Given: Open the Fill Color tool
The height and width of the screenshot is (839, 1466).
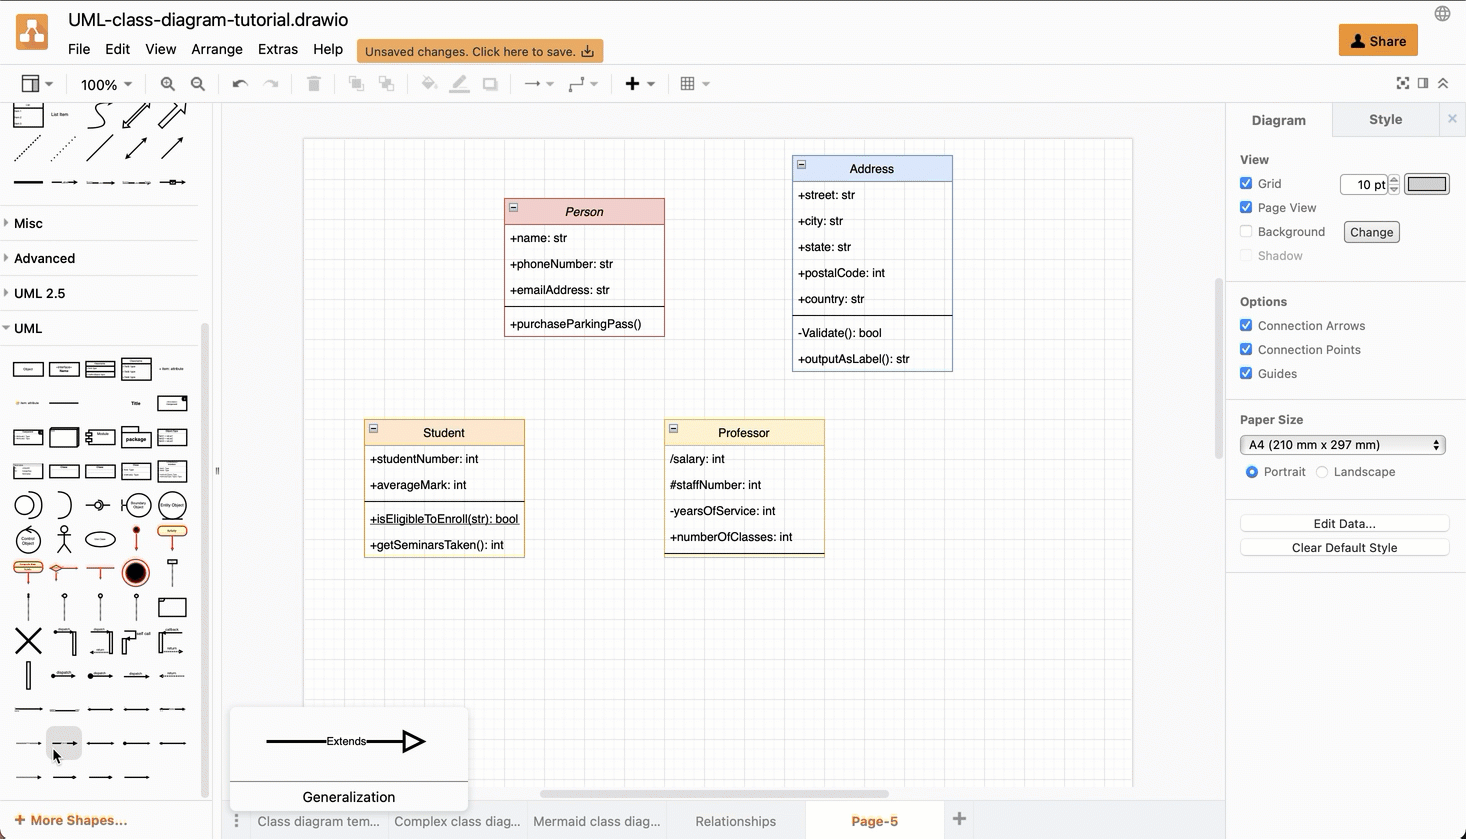Looking at the screenshot, I should click(428, 83).
